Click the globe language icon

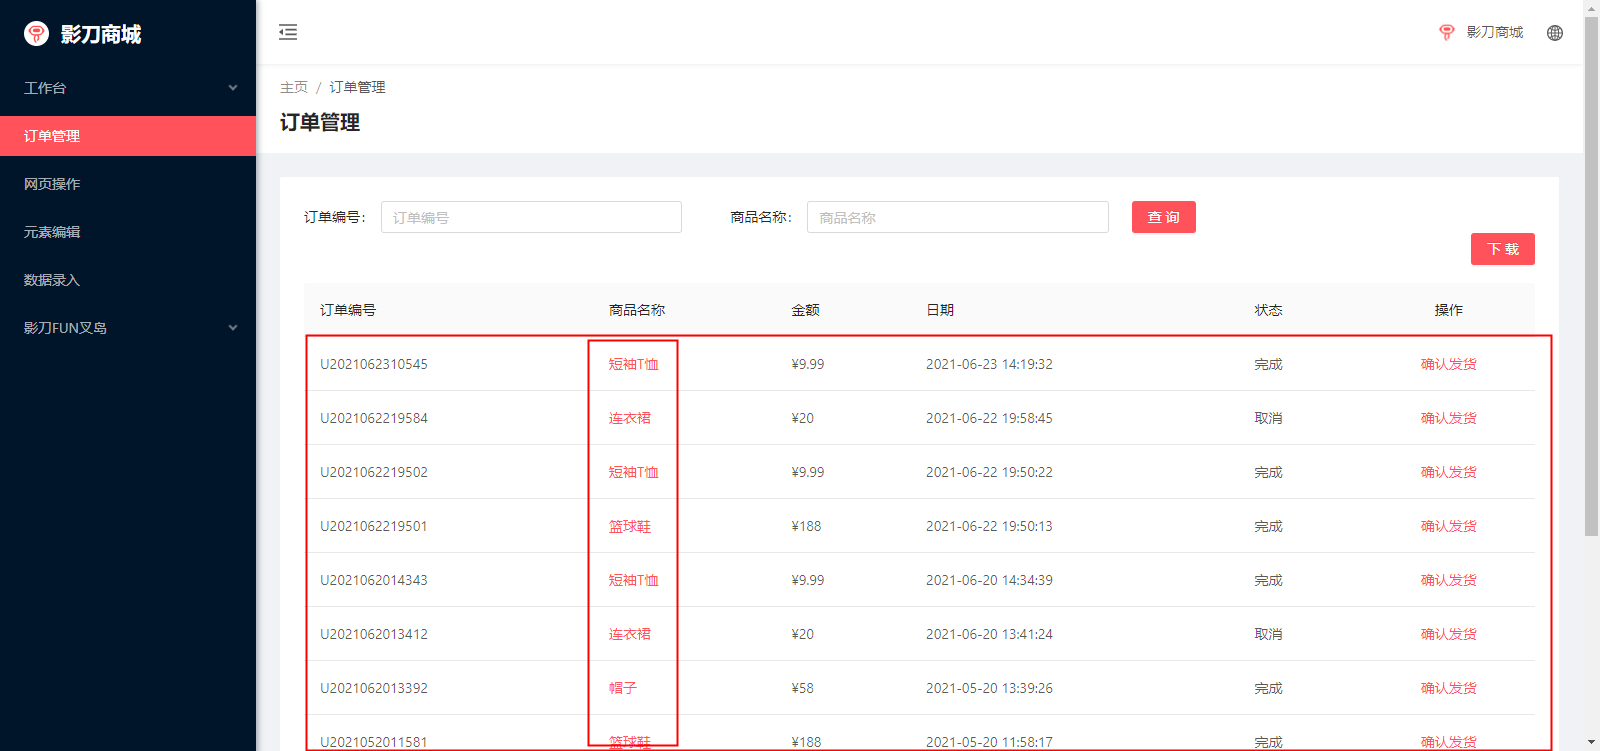(1554, 33)
